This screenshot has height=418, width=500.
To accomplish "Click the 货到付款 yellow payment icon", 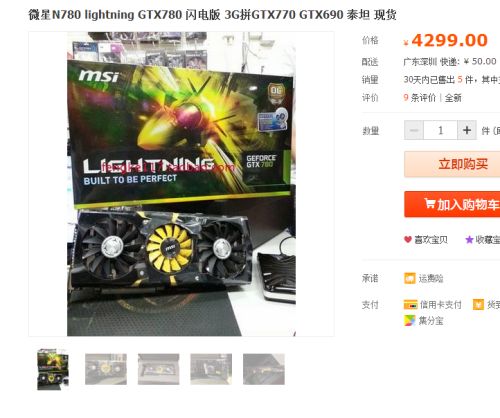I will 478,304.
